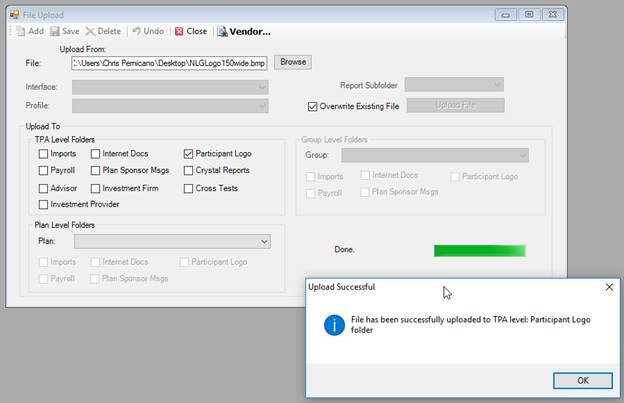Click the Delete toolbar icon
This screenshot has width=624, height=403.
91,31
